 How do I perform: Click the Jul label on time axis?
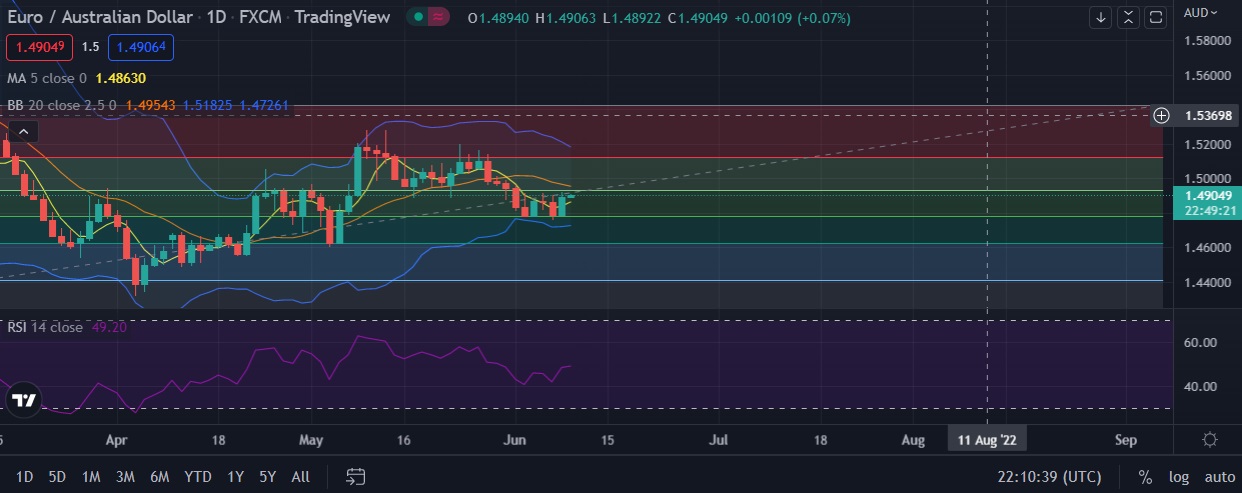(718, 439)
